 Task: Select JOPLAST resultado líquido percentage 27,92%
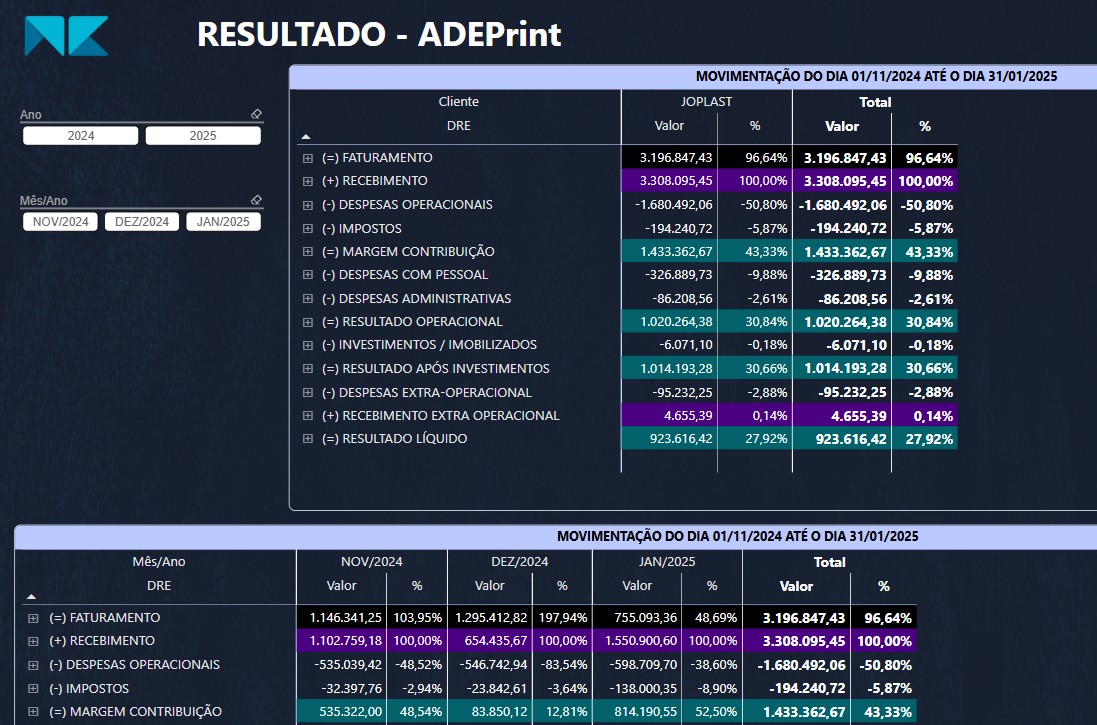pos(767,439)
